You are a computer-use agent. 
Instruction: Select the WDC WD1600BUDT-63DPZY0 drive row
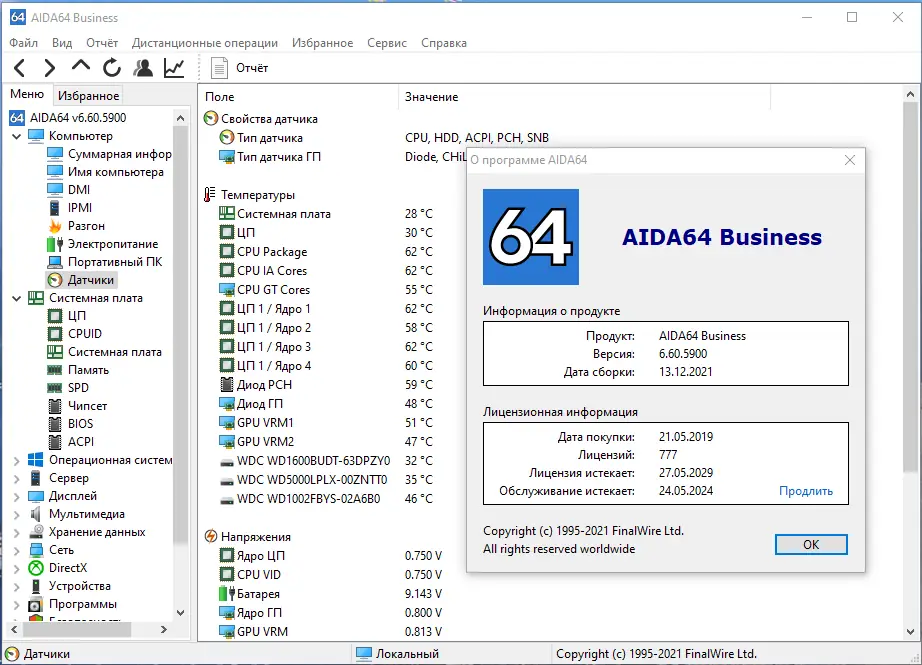coord(327,461)
